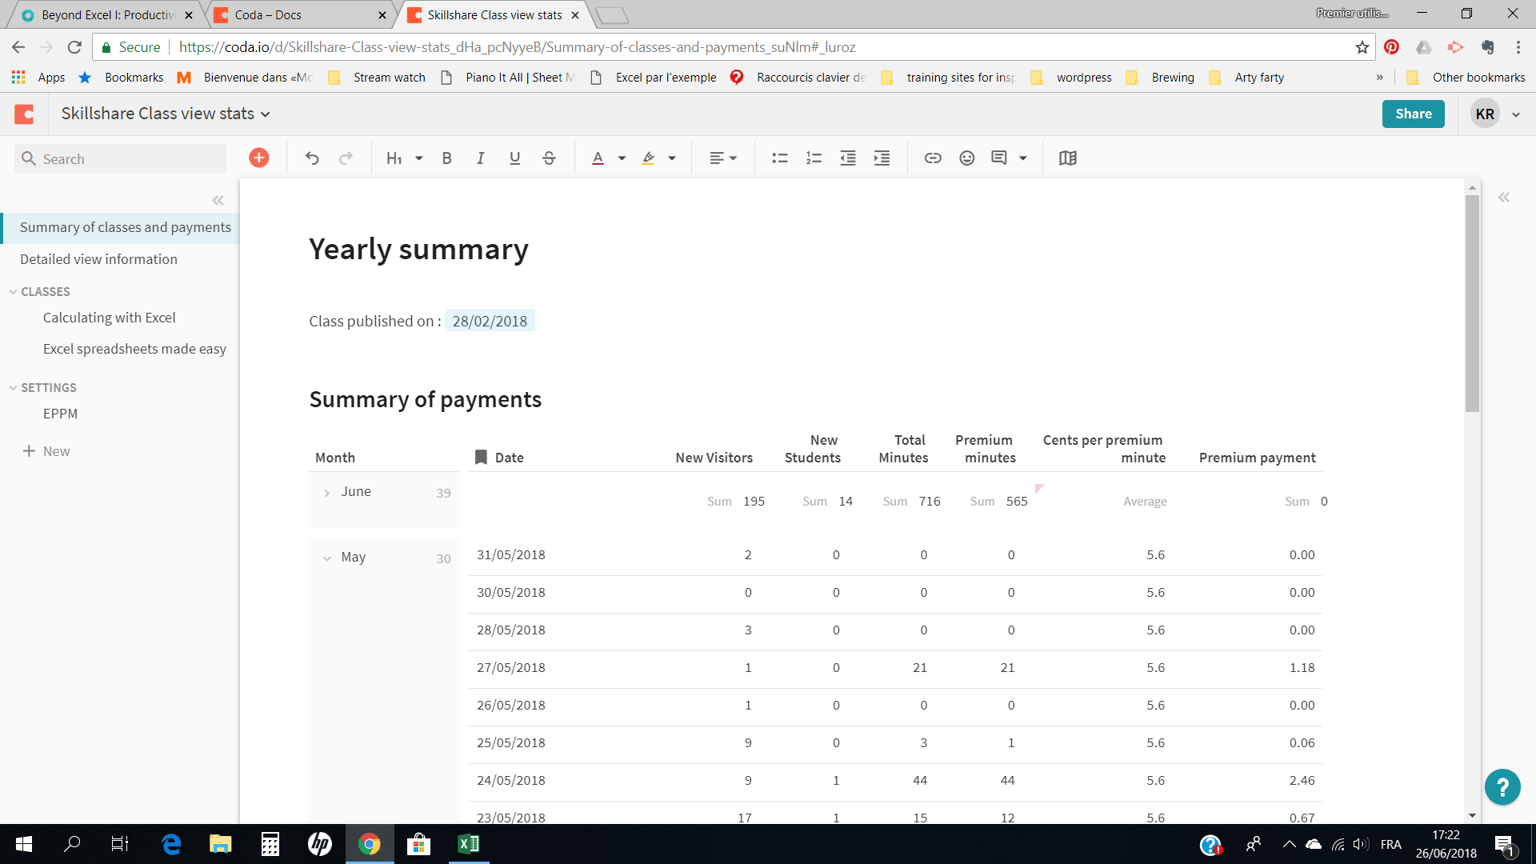Image resolution: width=1536 pixels, height=864 pixels.
Task: Click the red add (plus) button in toolbar
Action: (259, 158)
